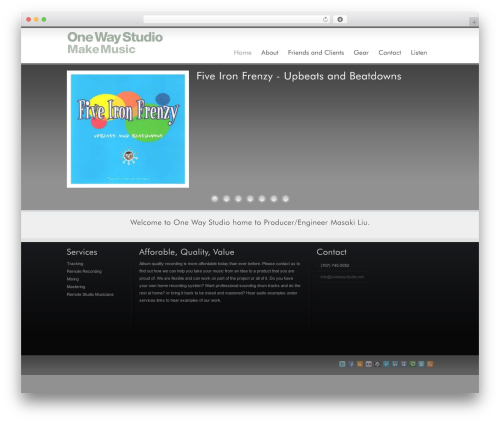Open the Mixing service link

(73, 279)
